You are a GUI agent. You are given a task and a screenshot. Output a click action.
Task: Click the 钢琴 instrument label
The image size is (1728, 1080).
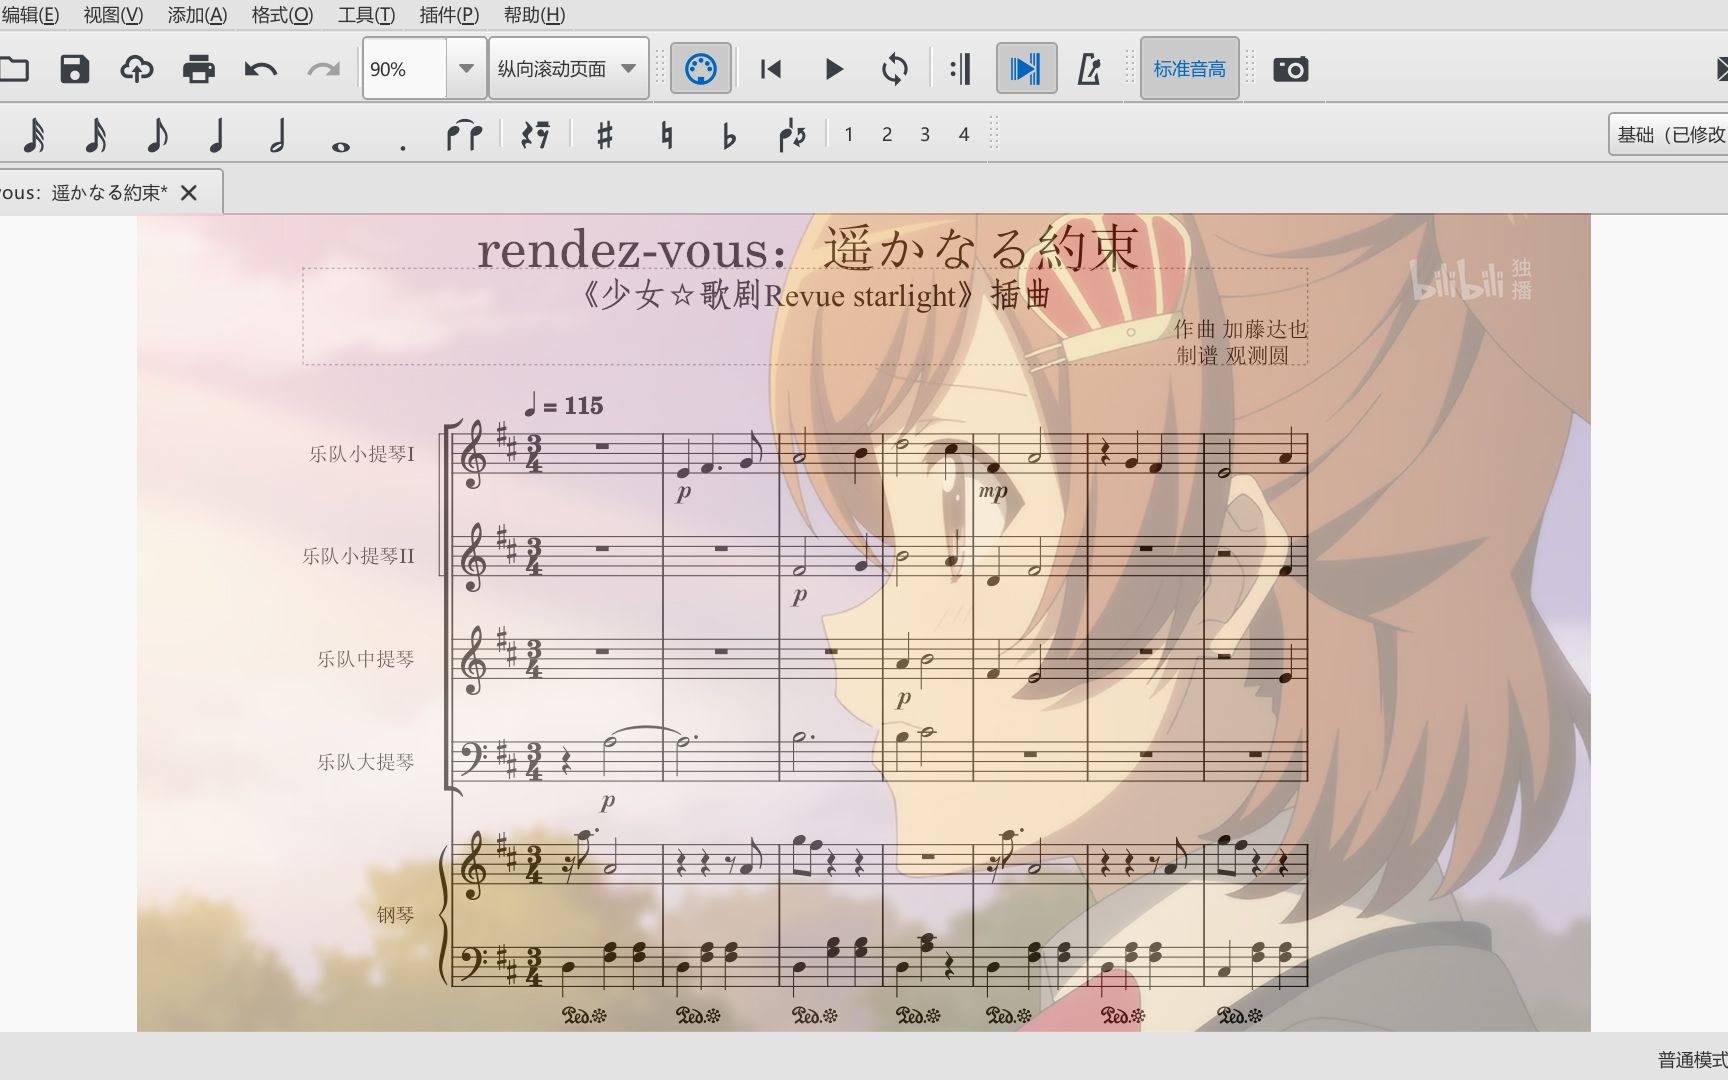click(x=395, y=915)
